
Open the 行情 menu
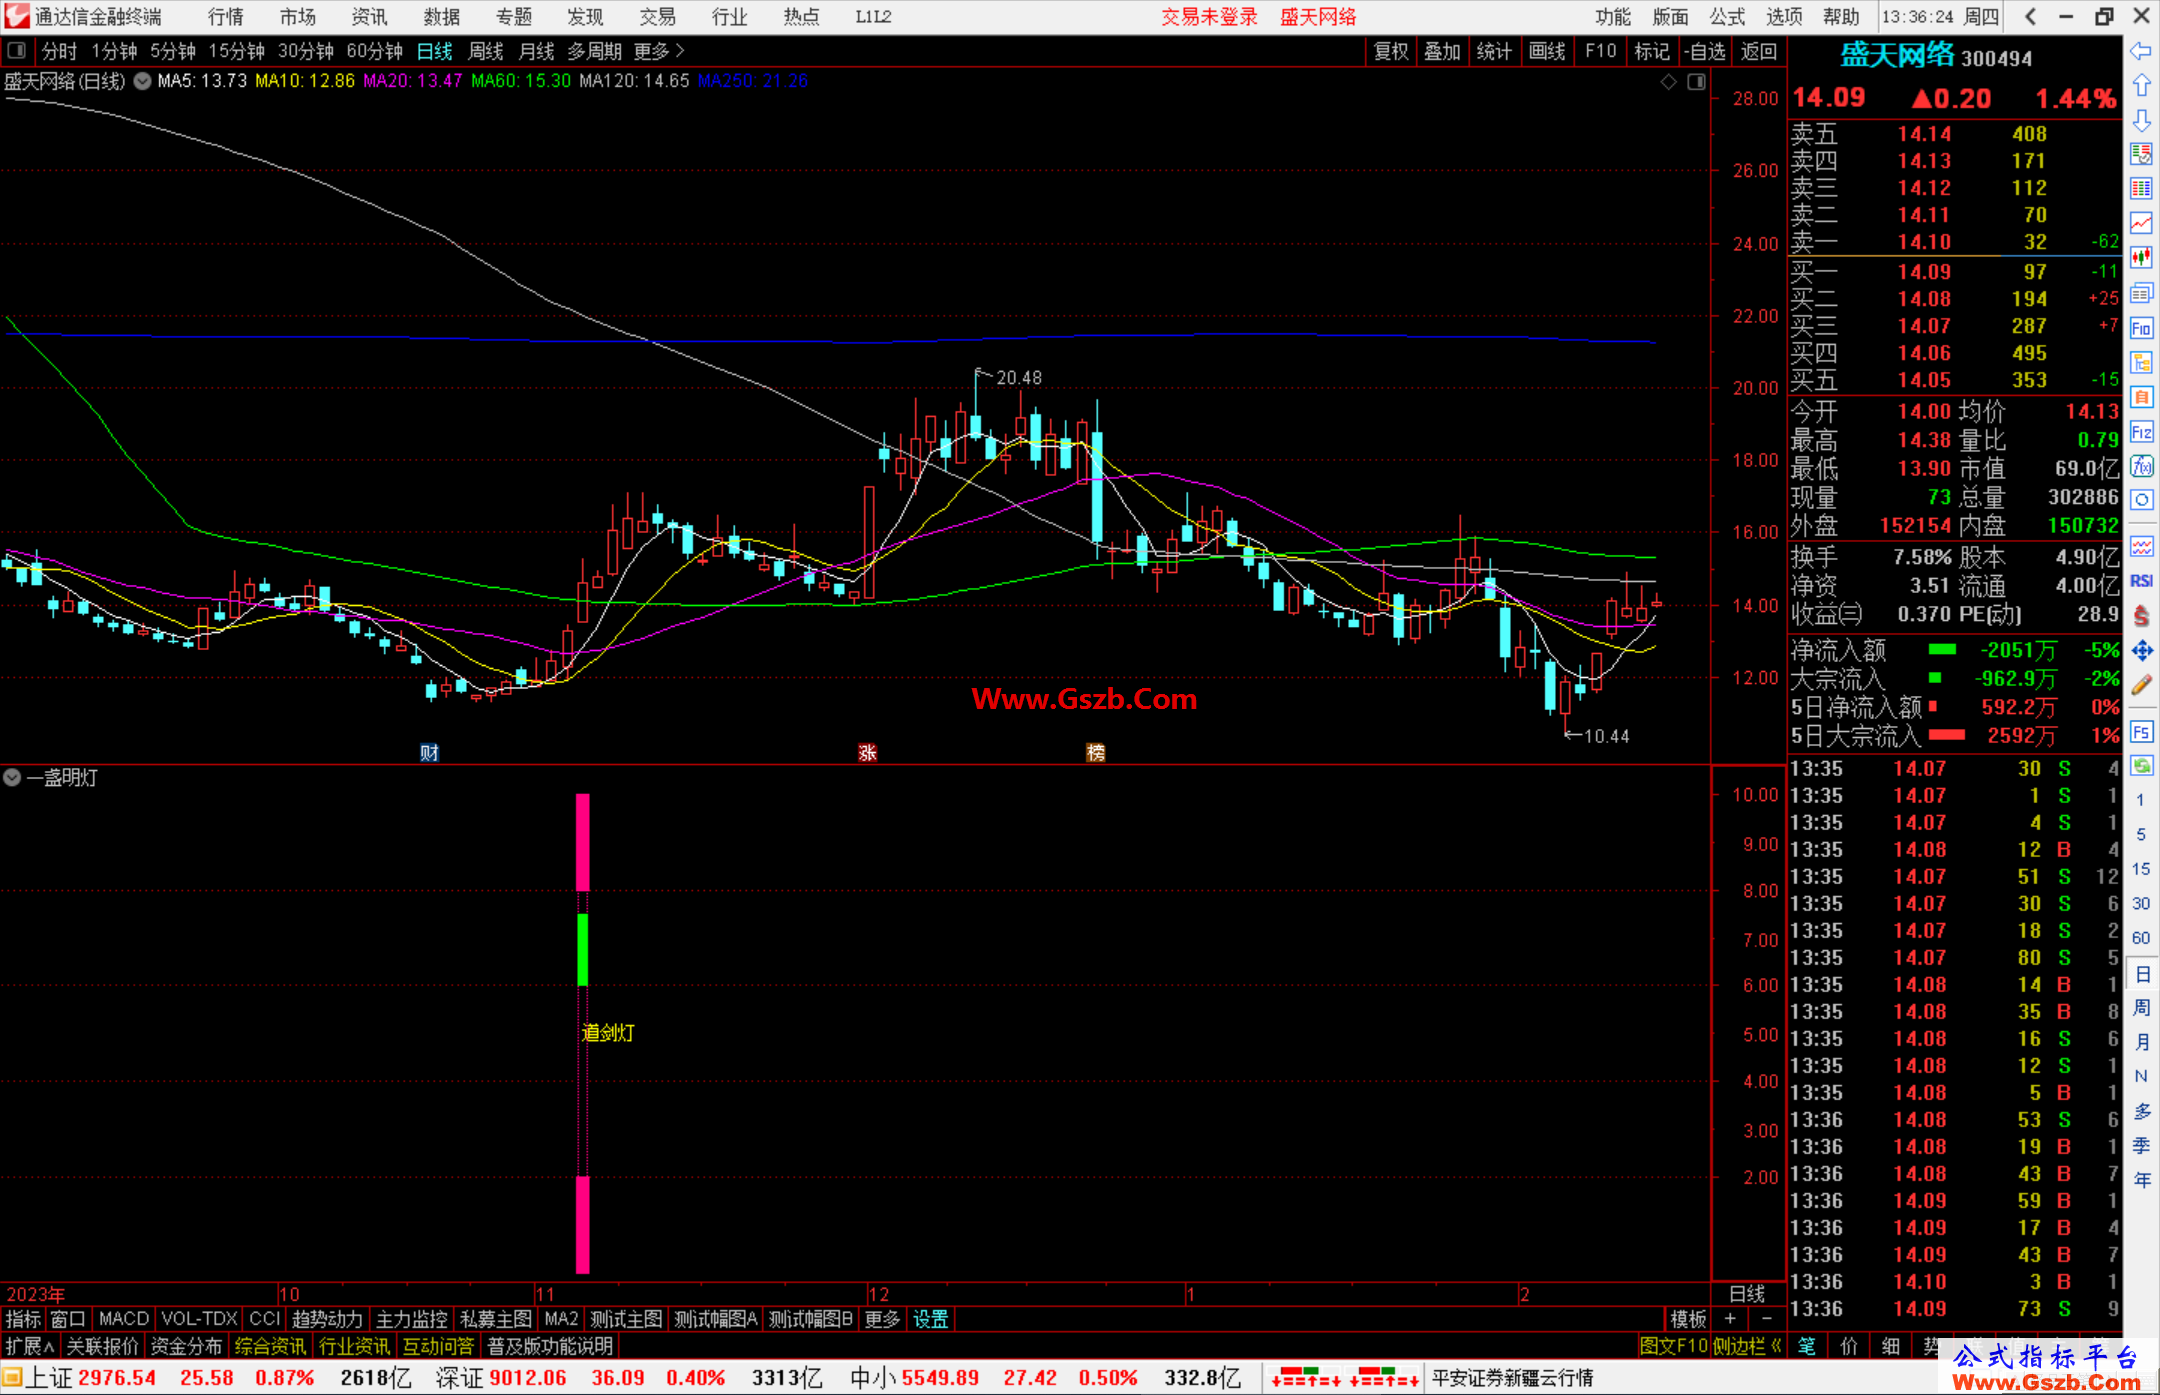point(225,17)
